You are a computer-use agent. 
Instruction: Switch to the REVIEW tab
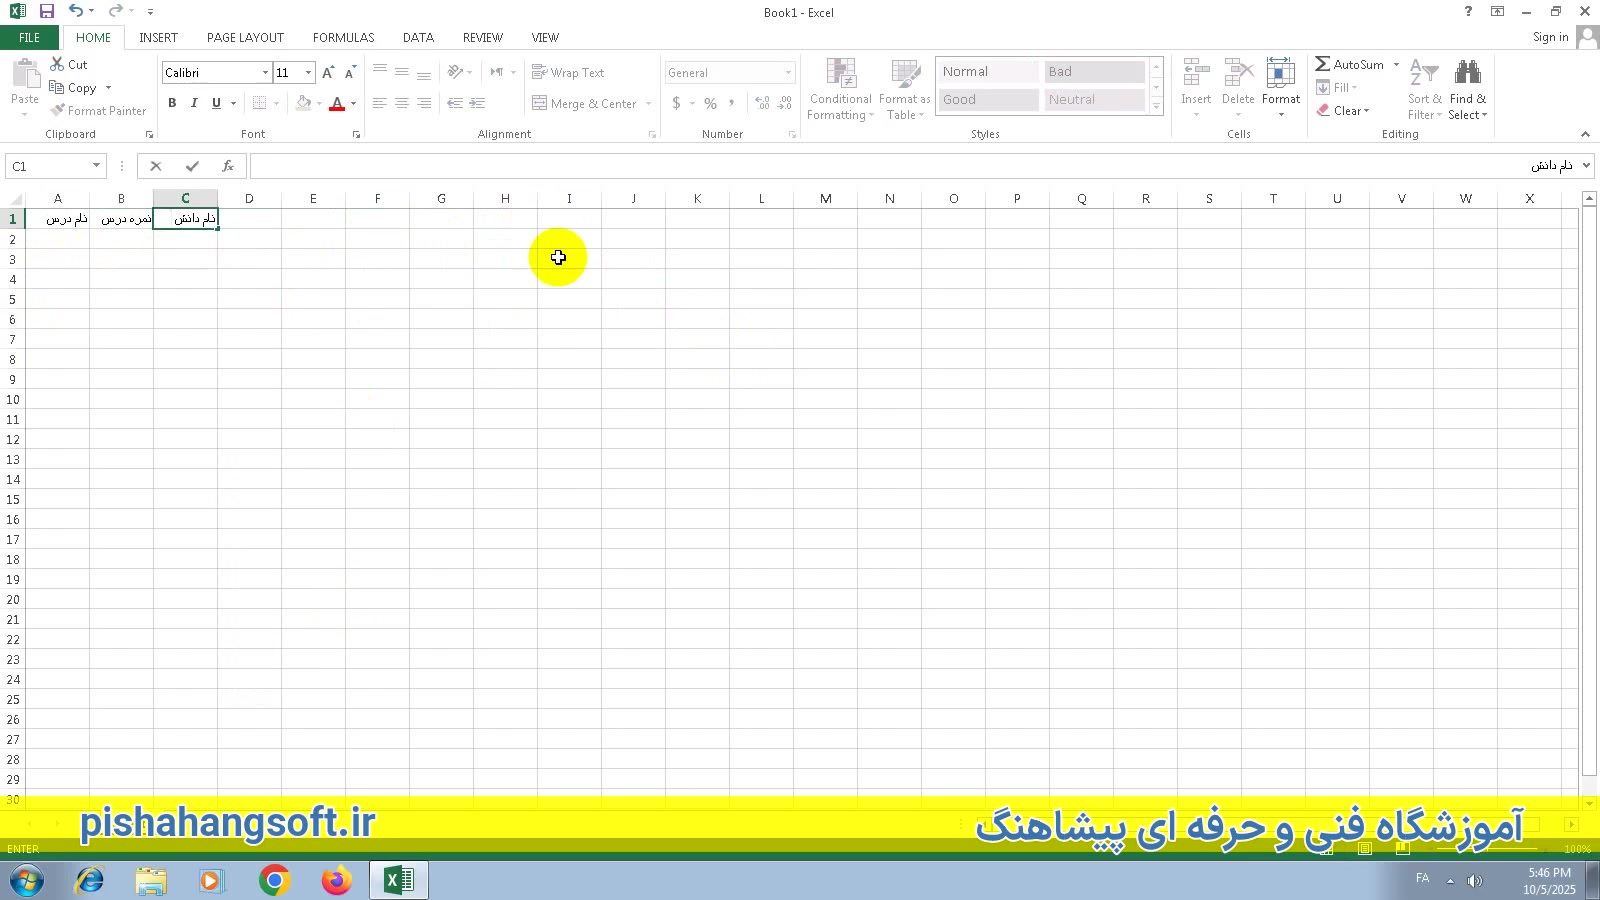coord(482,38)
